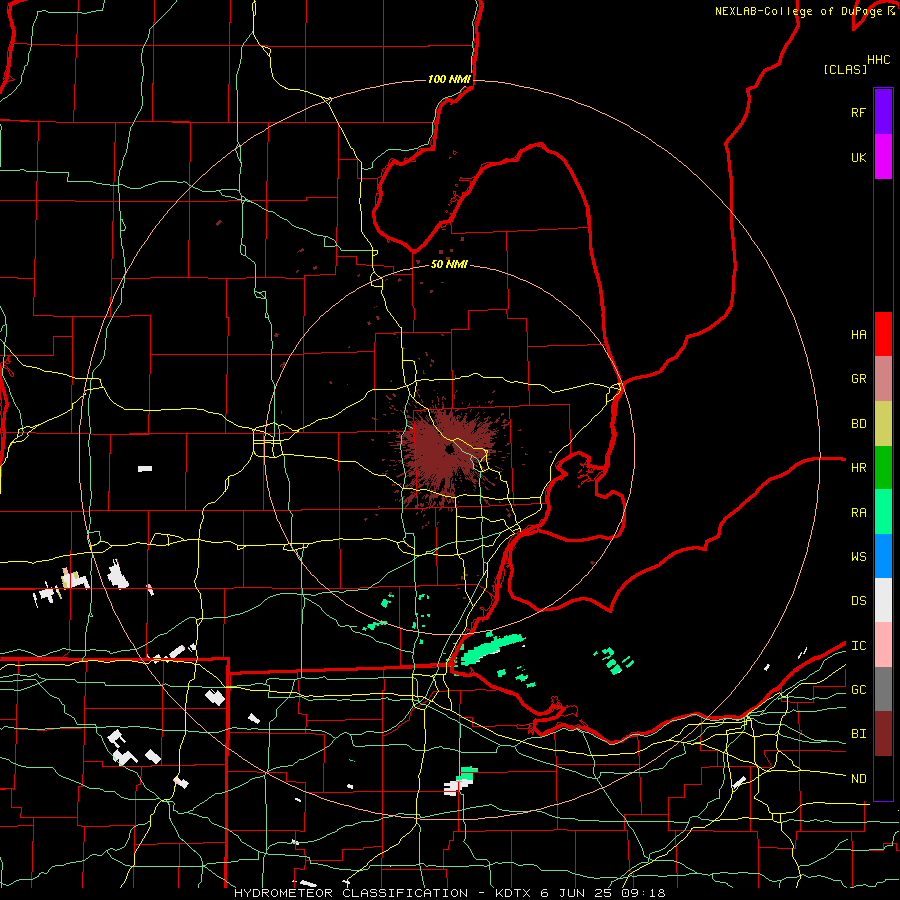Click the RF purple legend swatch

[883, 112]
